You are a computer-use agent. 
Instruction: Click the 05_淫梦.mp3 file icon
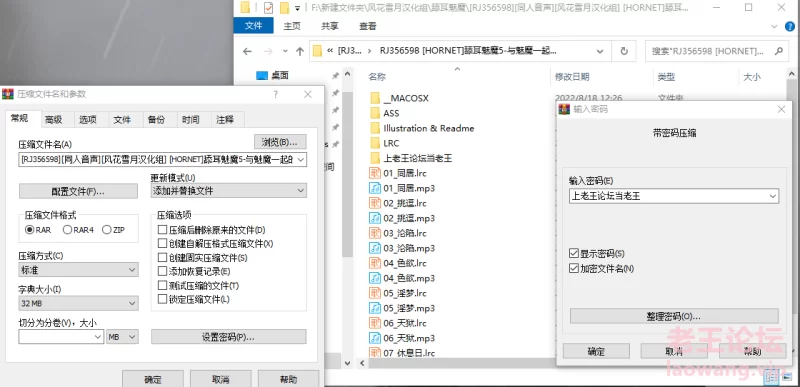[x=375, y=308]
